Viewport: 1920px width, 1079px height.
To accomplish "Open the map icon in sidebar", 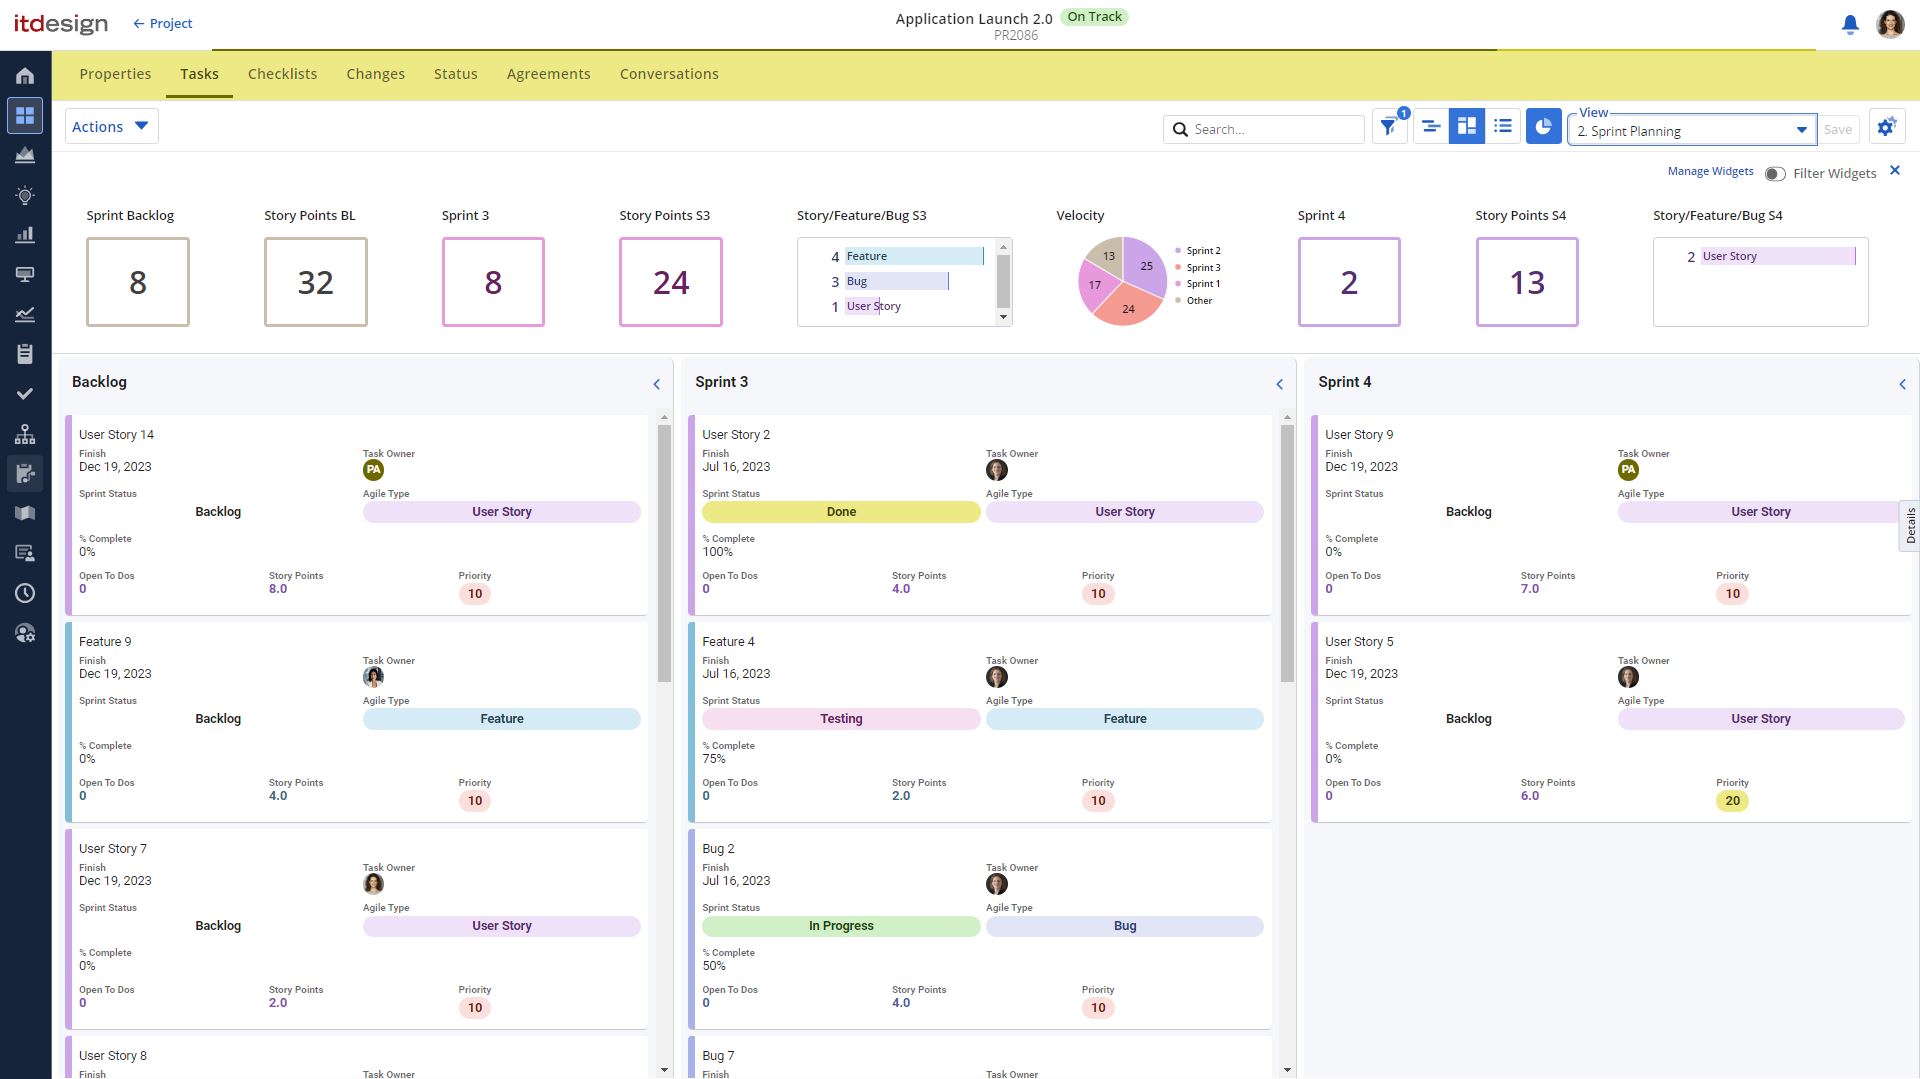I will (25, 513).
